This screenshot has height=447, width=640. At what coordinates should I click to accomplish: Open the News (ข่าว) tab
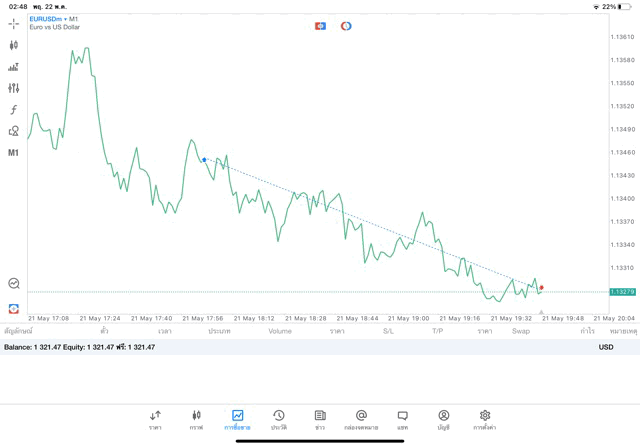point(320,419)
